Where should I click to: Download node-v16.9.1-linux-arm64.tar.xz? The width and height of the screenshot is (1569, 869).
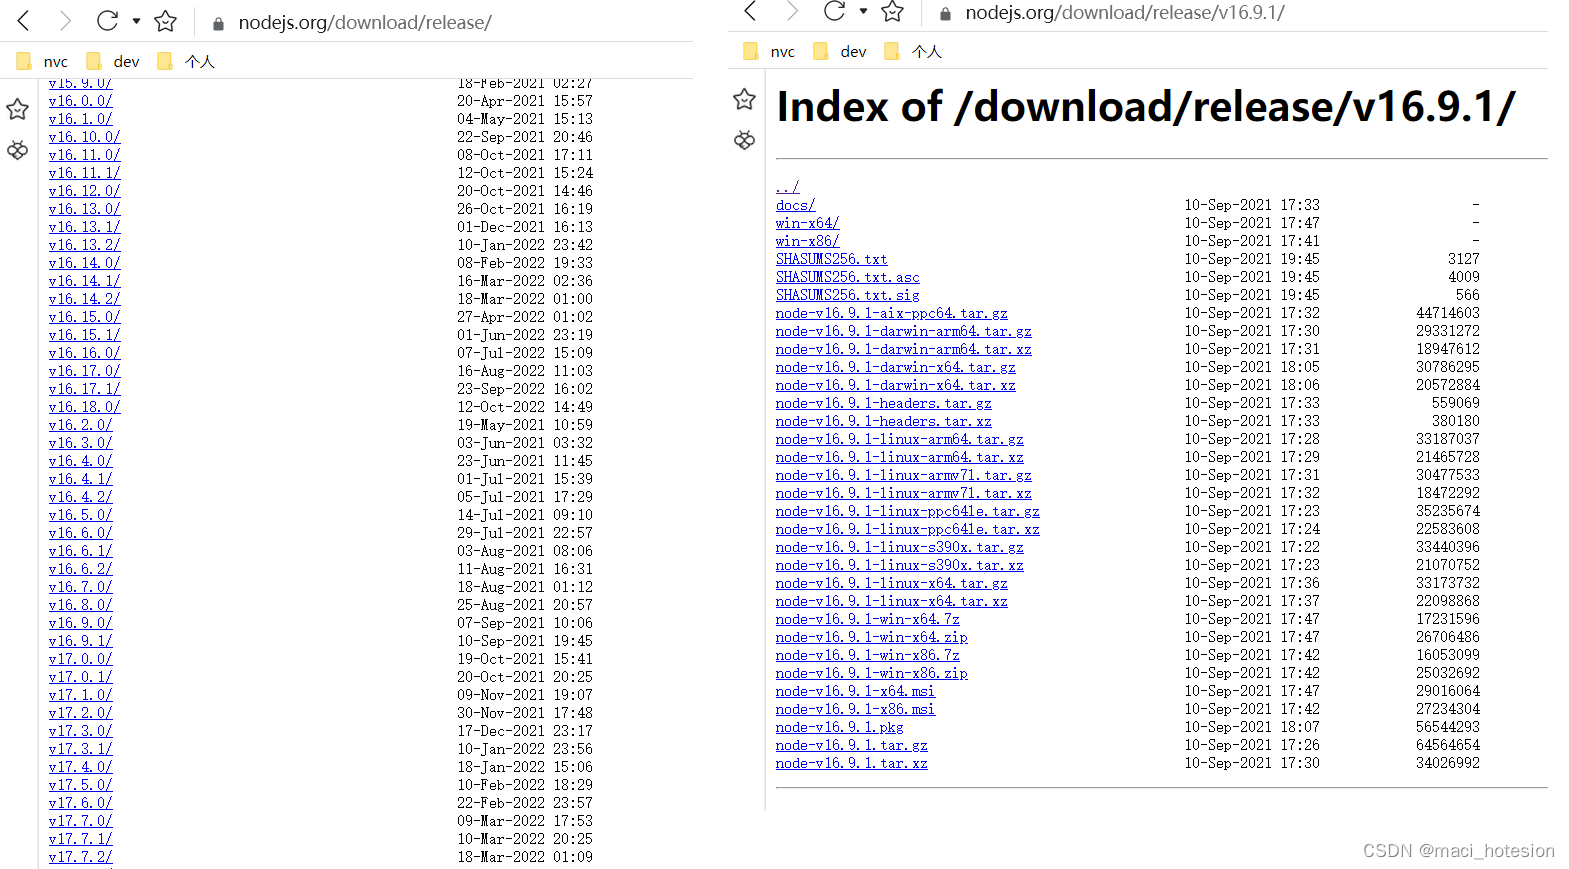pyautogui.click(x=899, y=457)
